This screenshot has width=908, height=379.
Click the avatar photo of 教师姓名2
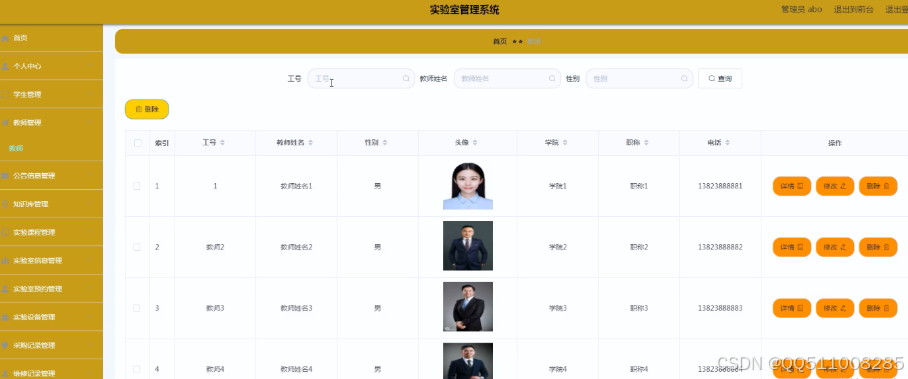468,246
